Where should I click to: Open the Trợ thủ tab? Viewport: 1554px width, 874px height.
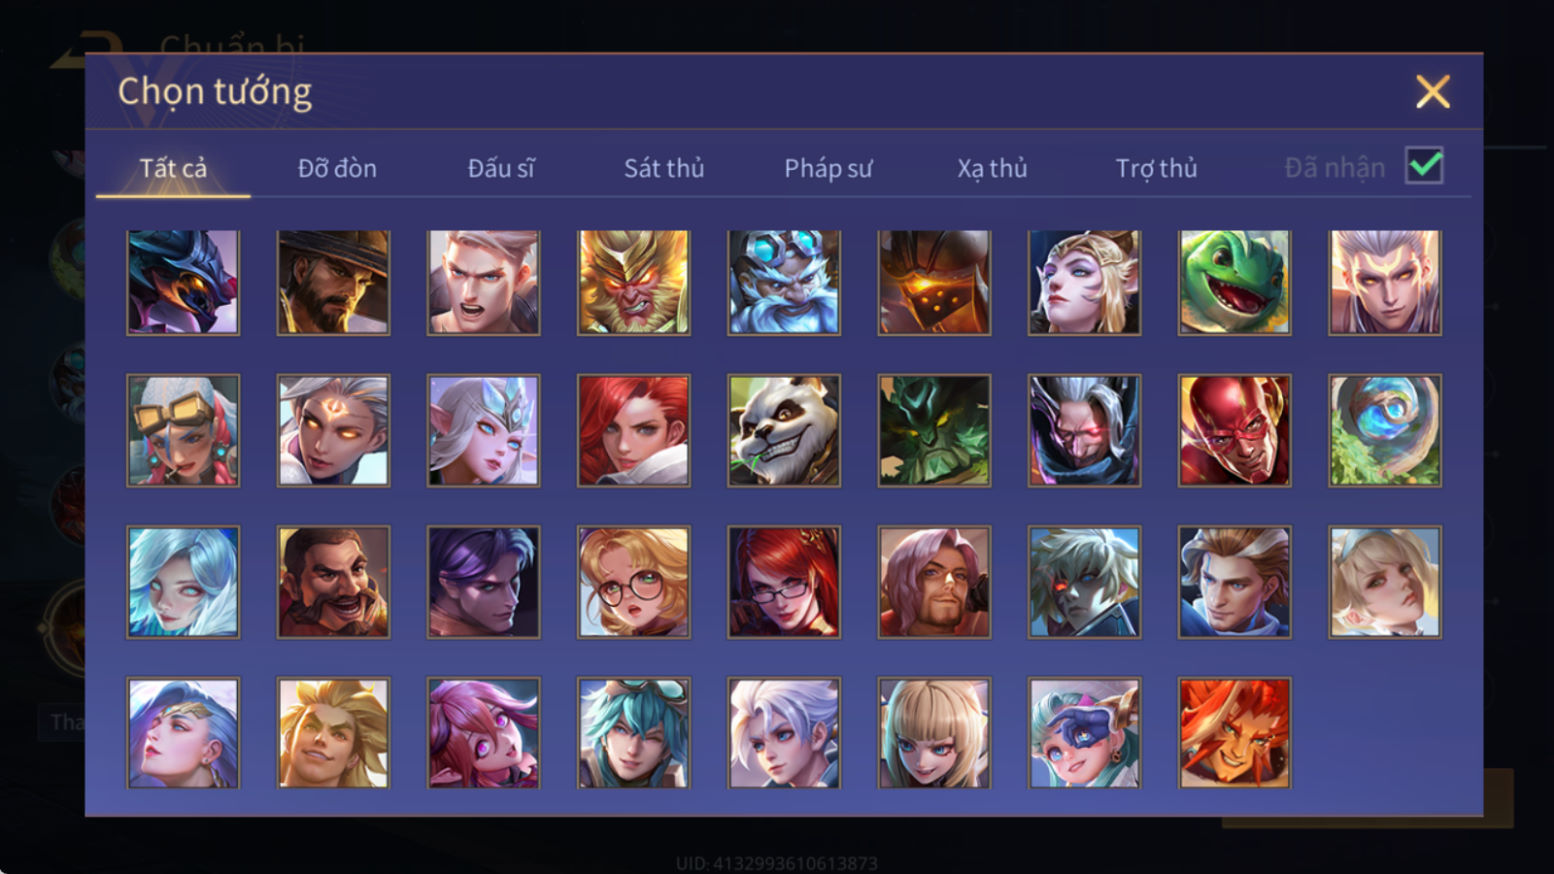[1156, 168]
